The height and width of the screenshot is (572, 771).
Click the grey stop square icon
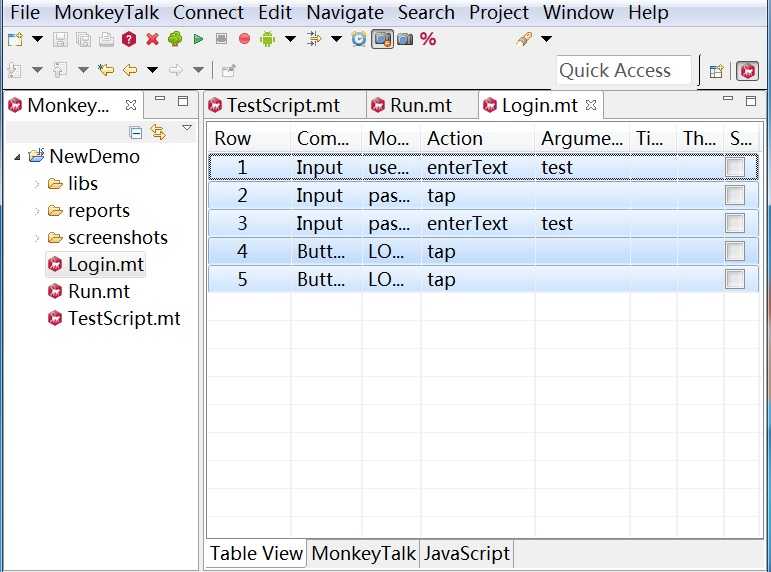pos(221,38)
